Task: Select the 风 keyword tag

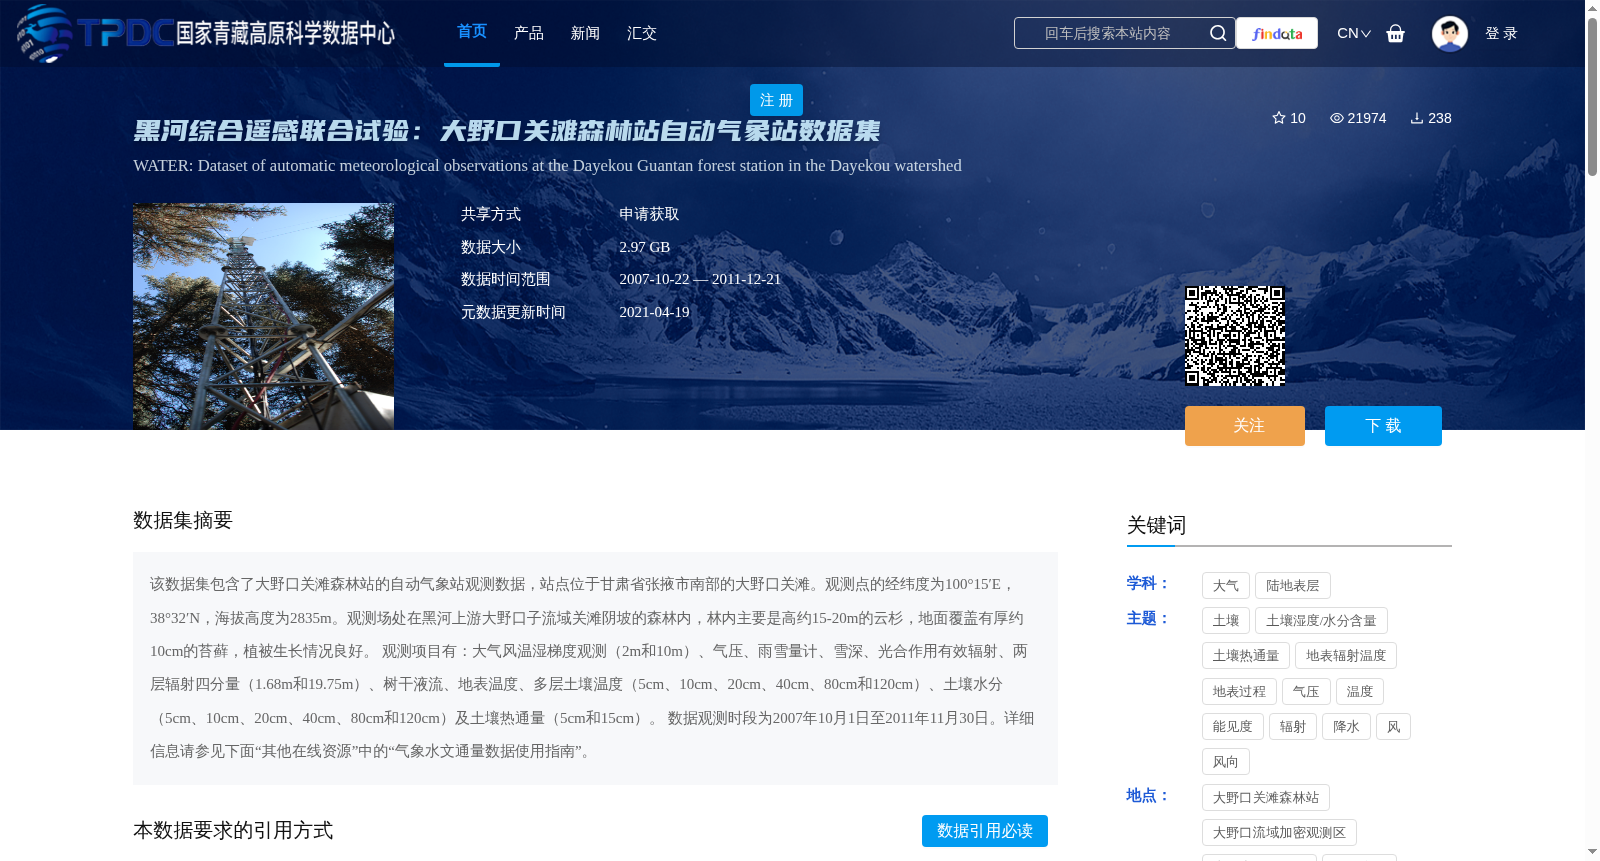Action: tap(1393, 727)
